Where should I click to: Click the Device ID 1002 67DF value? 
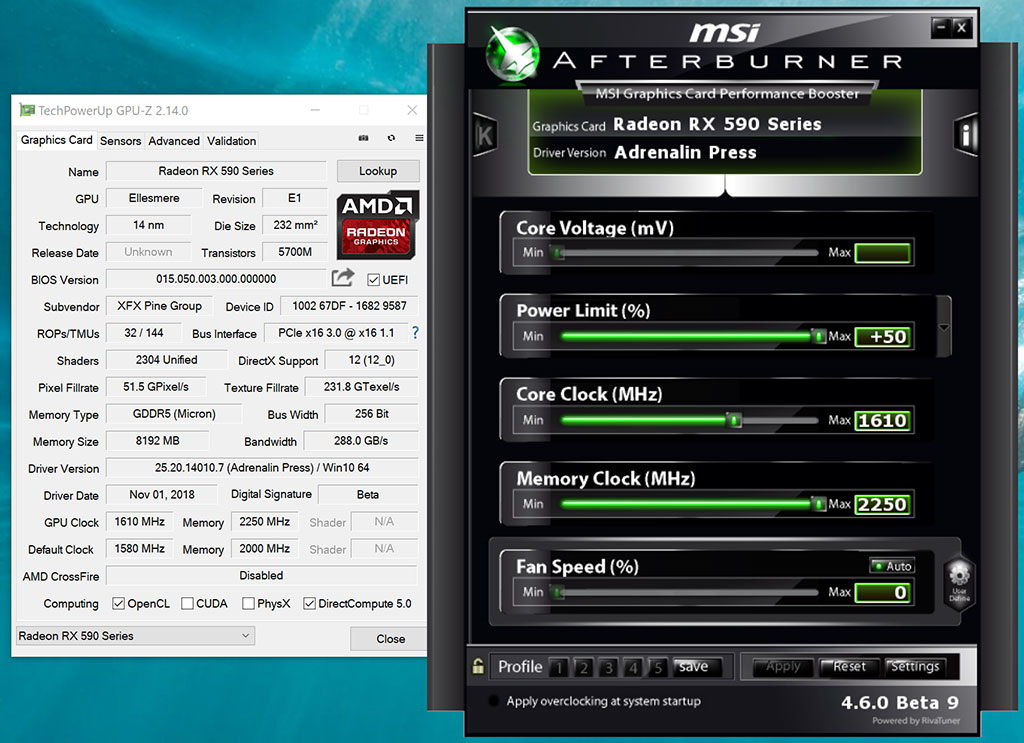(x=349, y=306)
